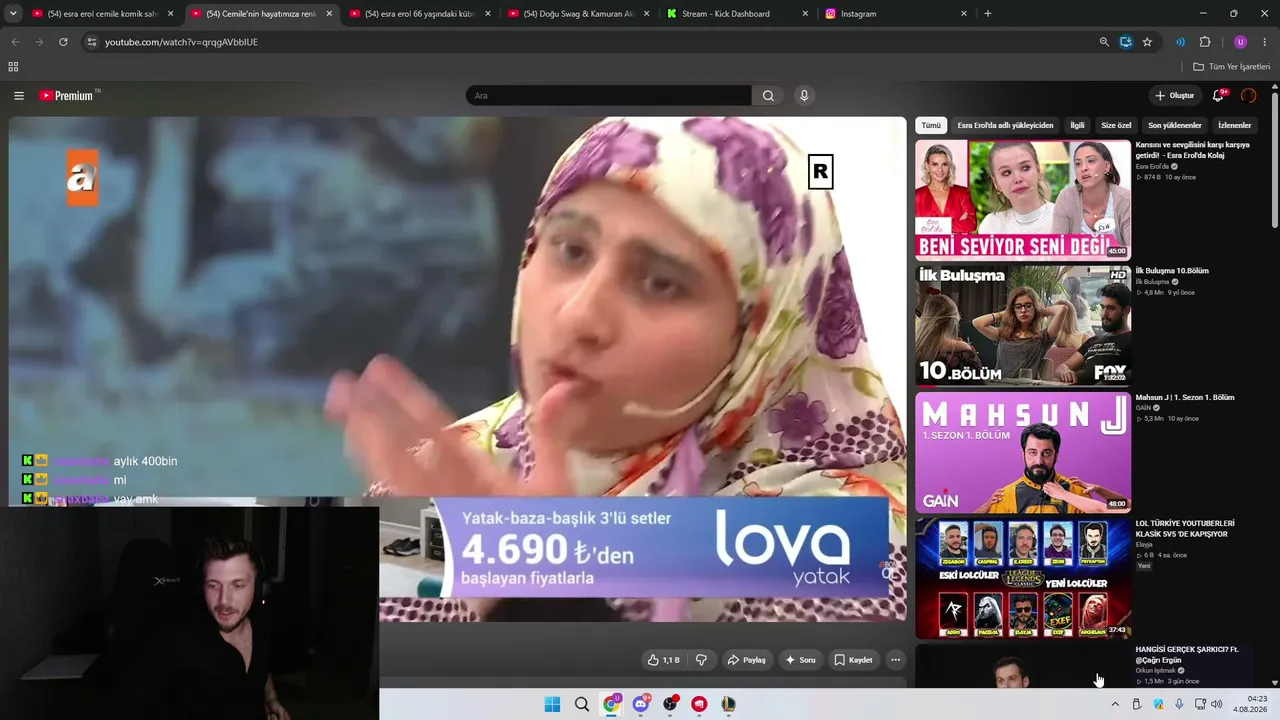Open the media/sound wave extension icon

1181,42
